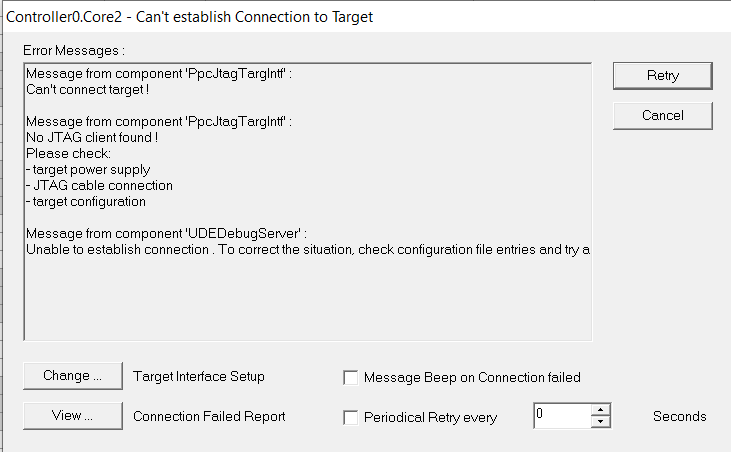View the Connection Failed Report

click(x=72, y=417)
